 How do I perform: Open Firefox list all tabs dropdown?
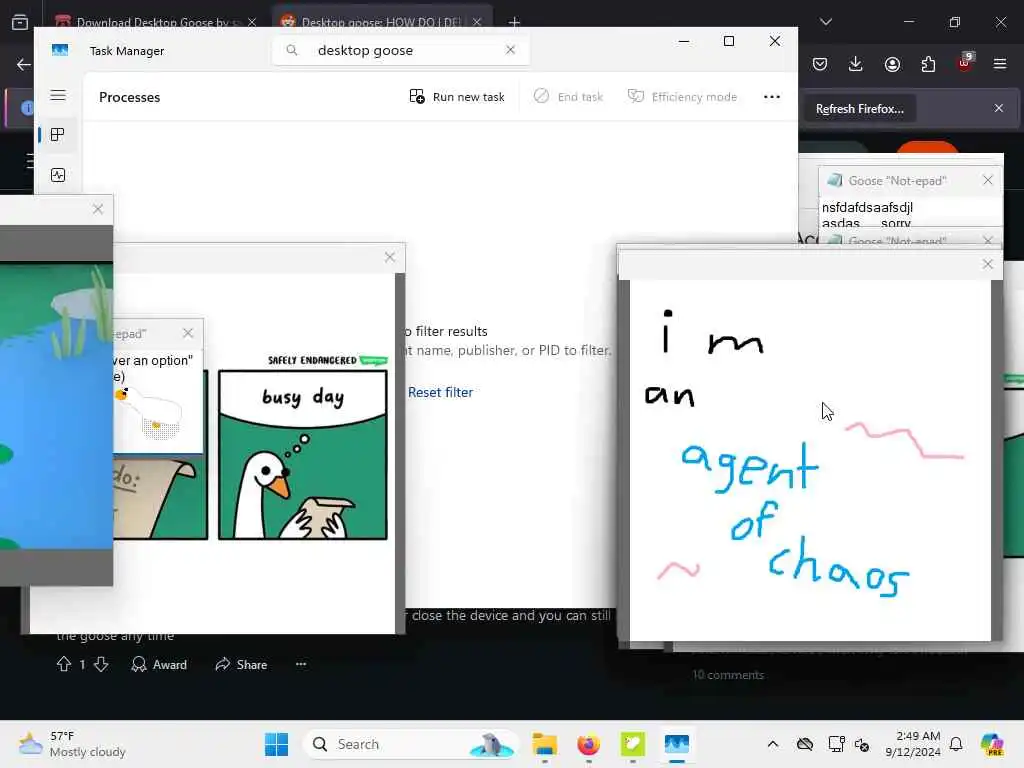click(826, 22)
